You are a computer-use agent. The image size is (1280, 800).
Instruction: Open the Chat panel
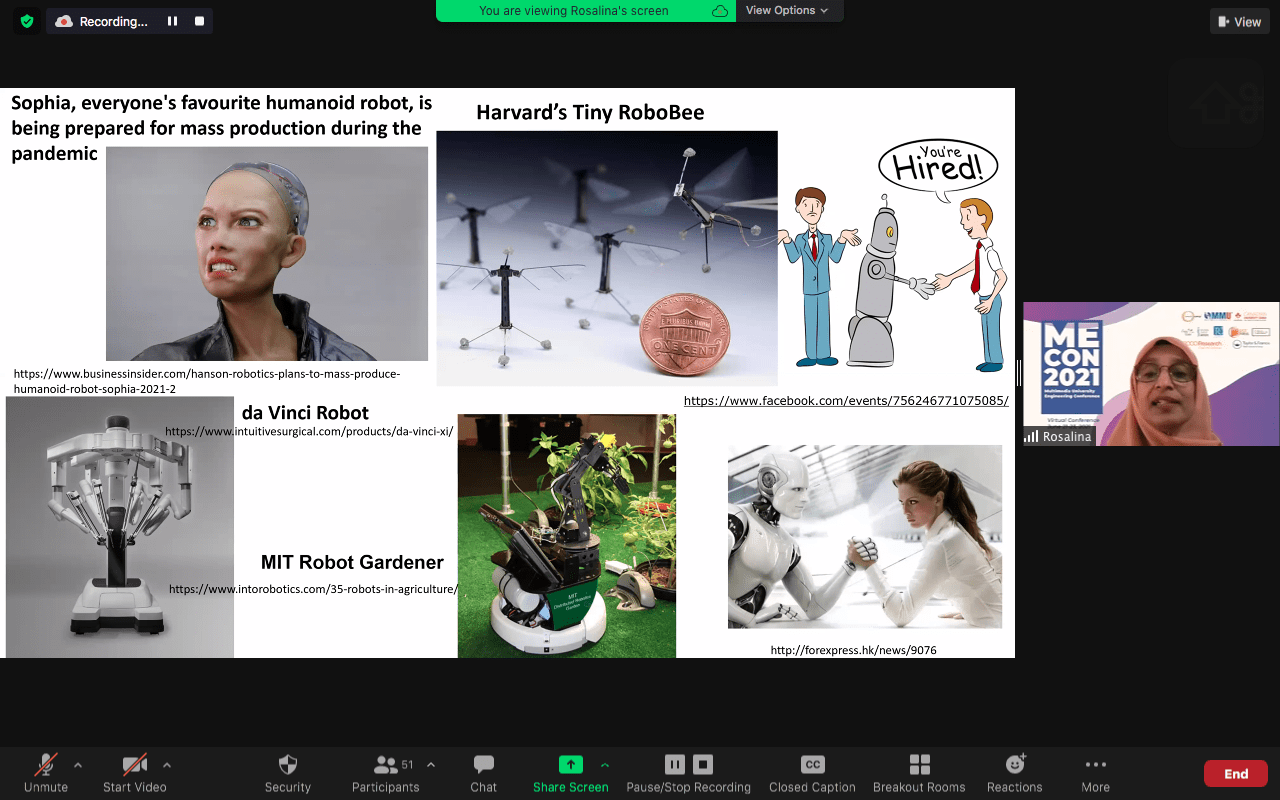pos(484,773)
